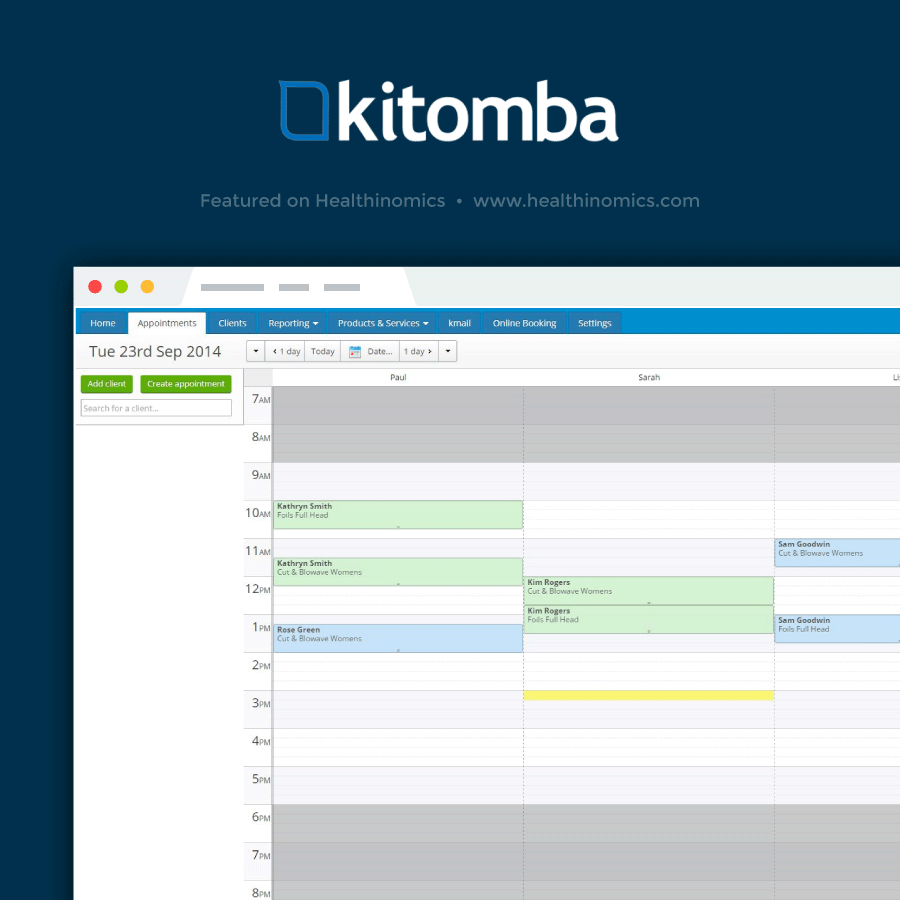
Task: Advance forward with the 1 day button
Action: click(x=417, y=351)
